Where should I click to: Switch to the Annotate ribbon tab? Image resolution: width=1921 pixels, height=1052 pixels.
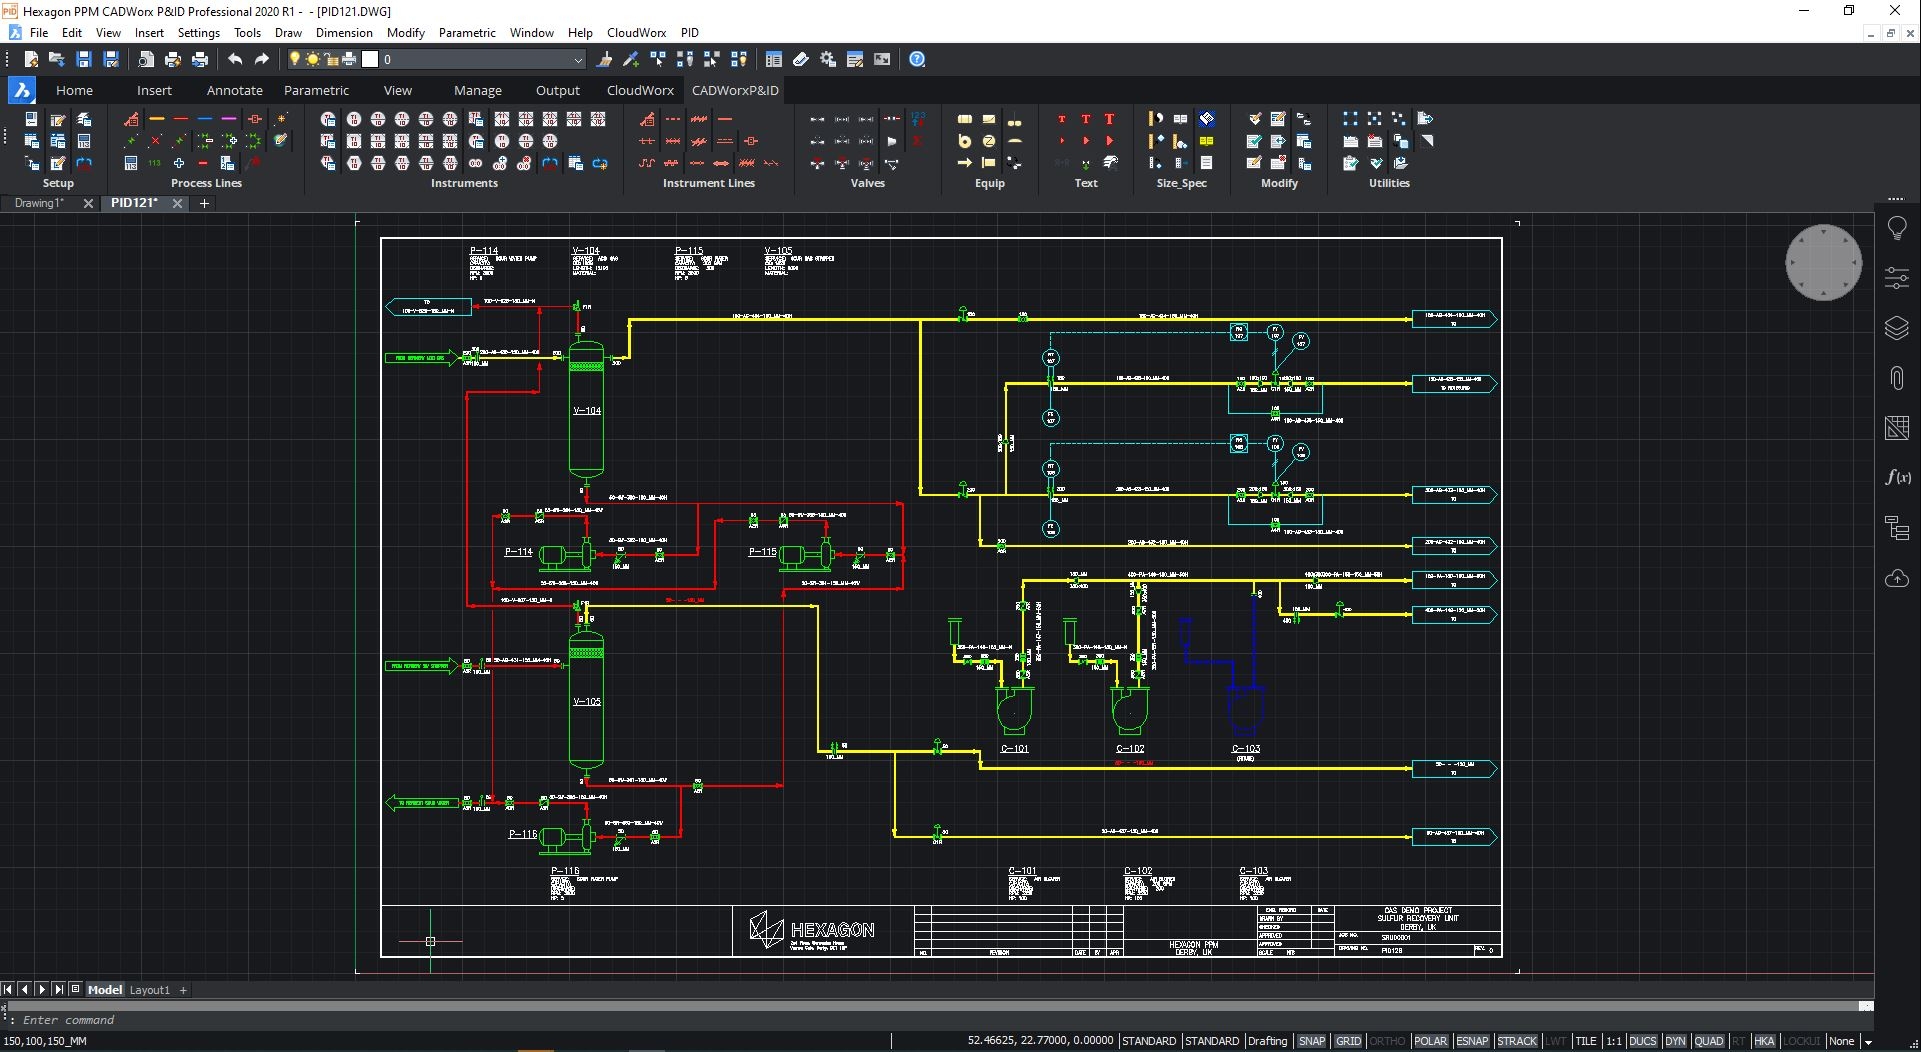(x=234, y=90)
